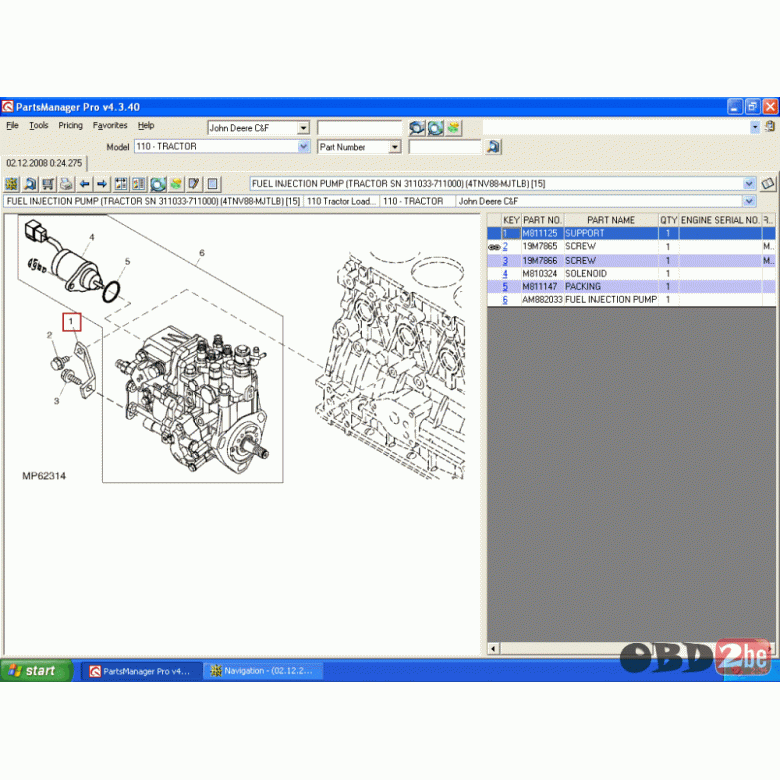This screenshot has height=780, width=780.
Task: Click the money pricing icon in section toolbar
Action: click(176, 184)
